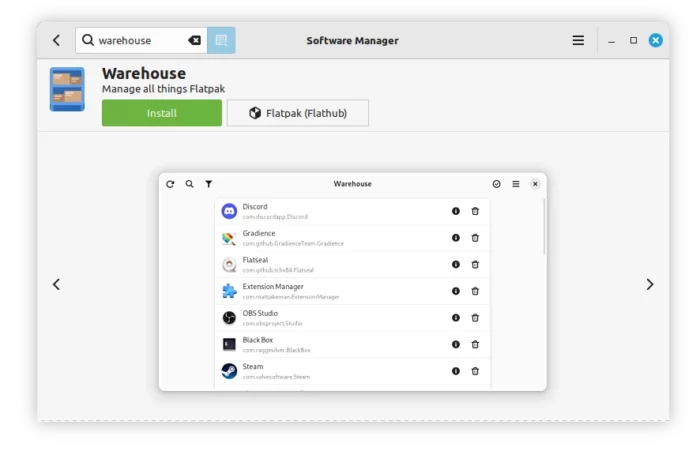700x451 pixels.
Task: Close the Warehouse preview window
Action: (535, 184)
